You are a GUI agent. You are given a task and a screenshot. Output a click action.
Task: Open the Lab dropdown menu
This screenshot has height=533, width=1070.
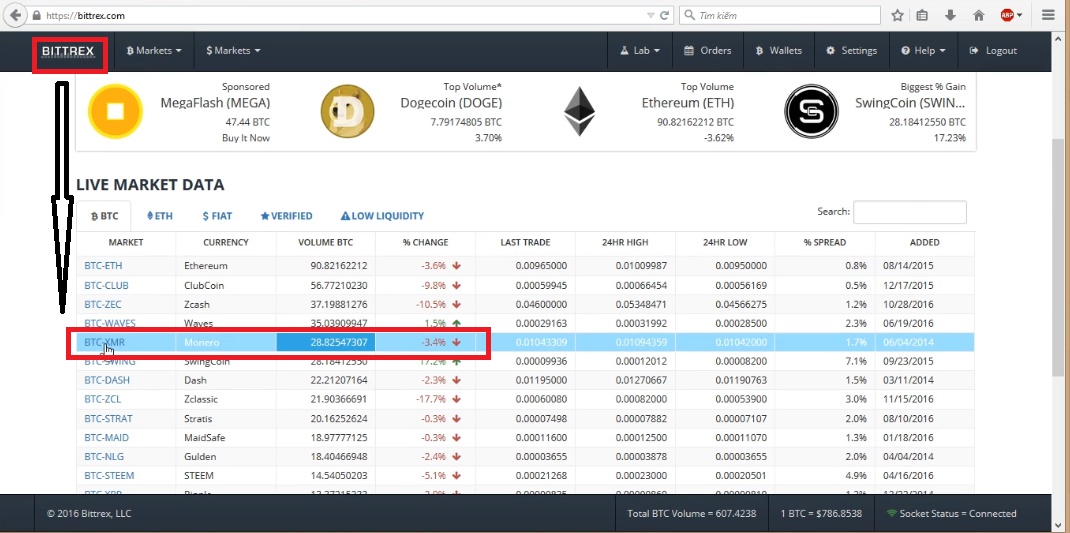click(640, 51)
